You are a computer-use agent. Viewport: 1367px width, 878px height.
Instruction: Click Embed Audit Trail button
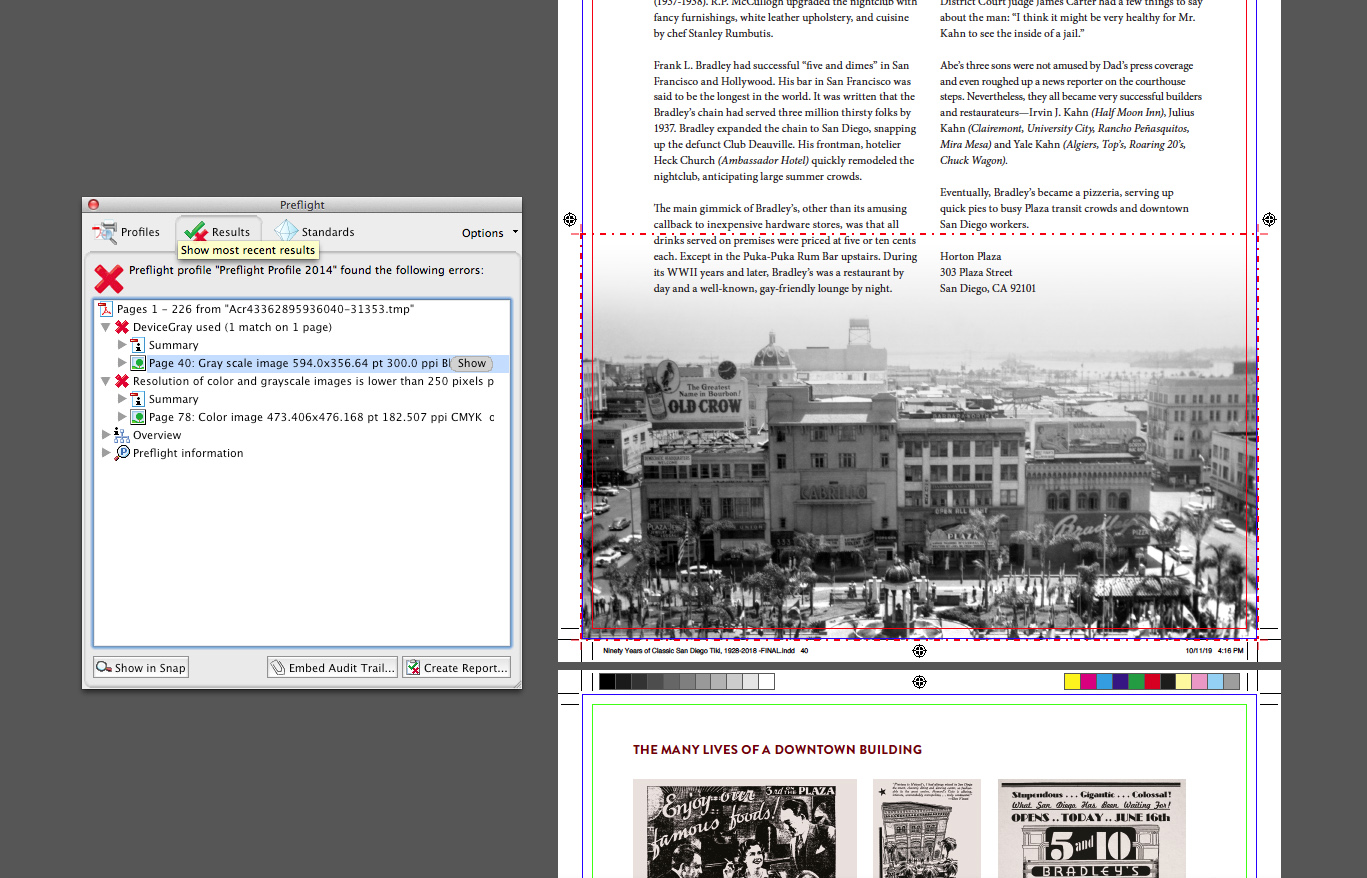[332, 668]
